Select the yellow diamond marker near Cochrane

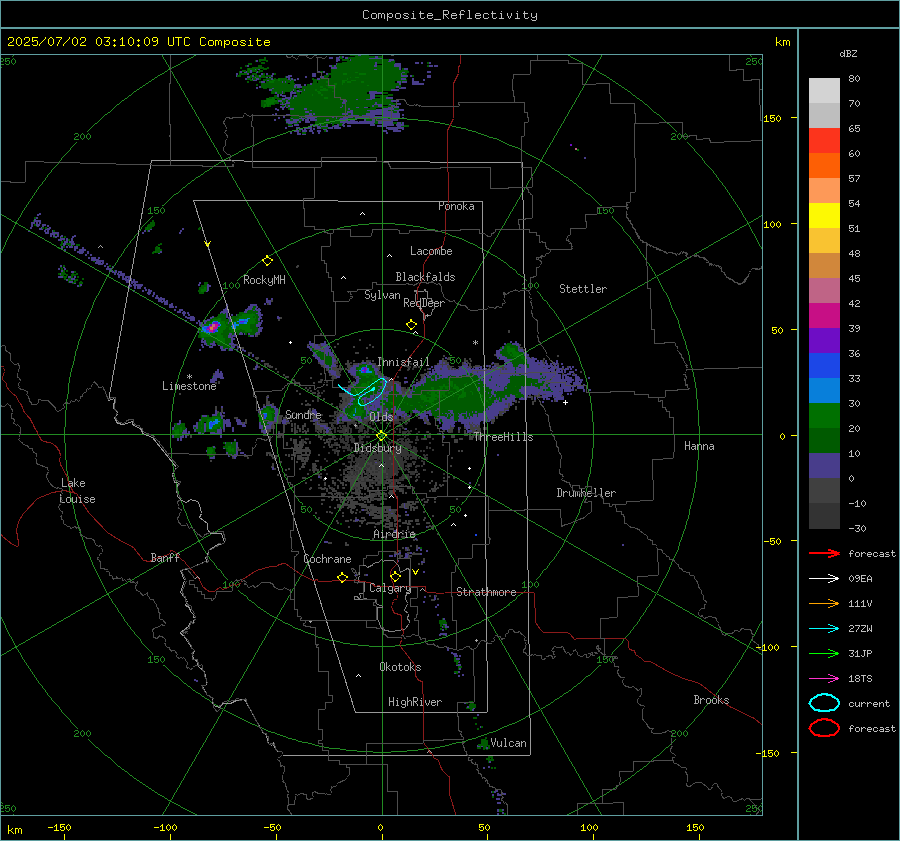343,577
